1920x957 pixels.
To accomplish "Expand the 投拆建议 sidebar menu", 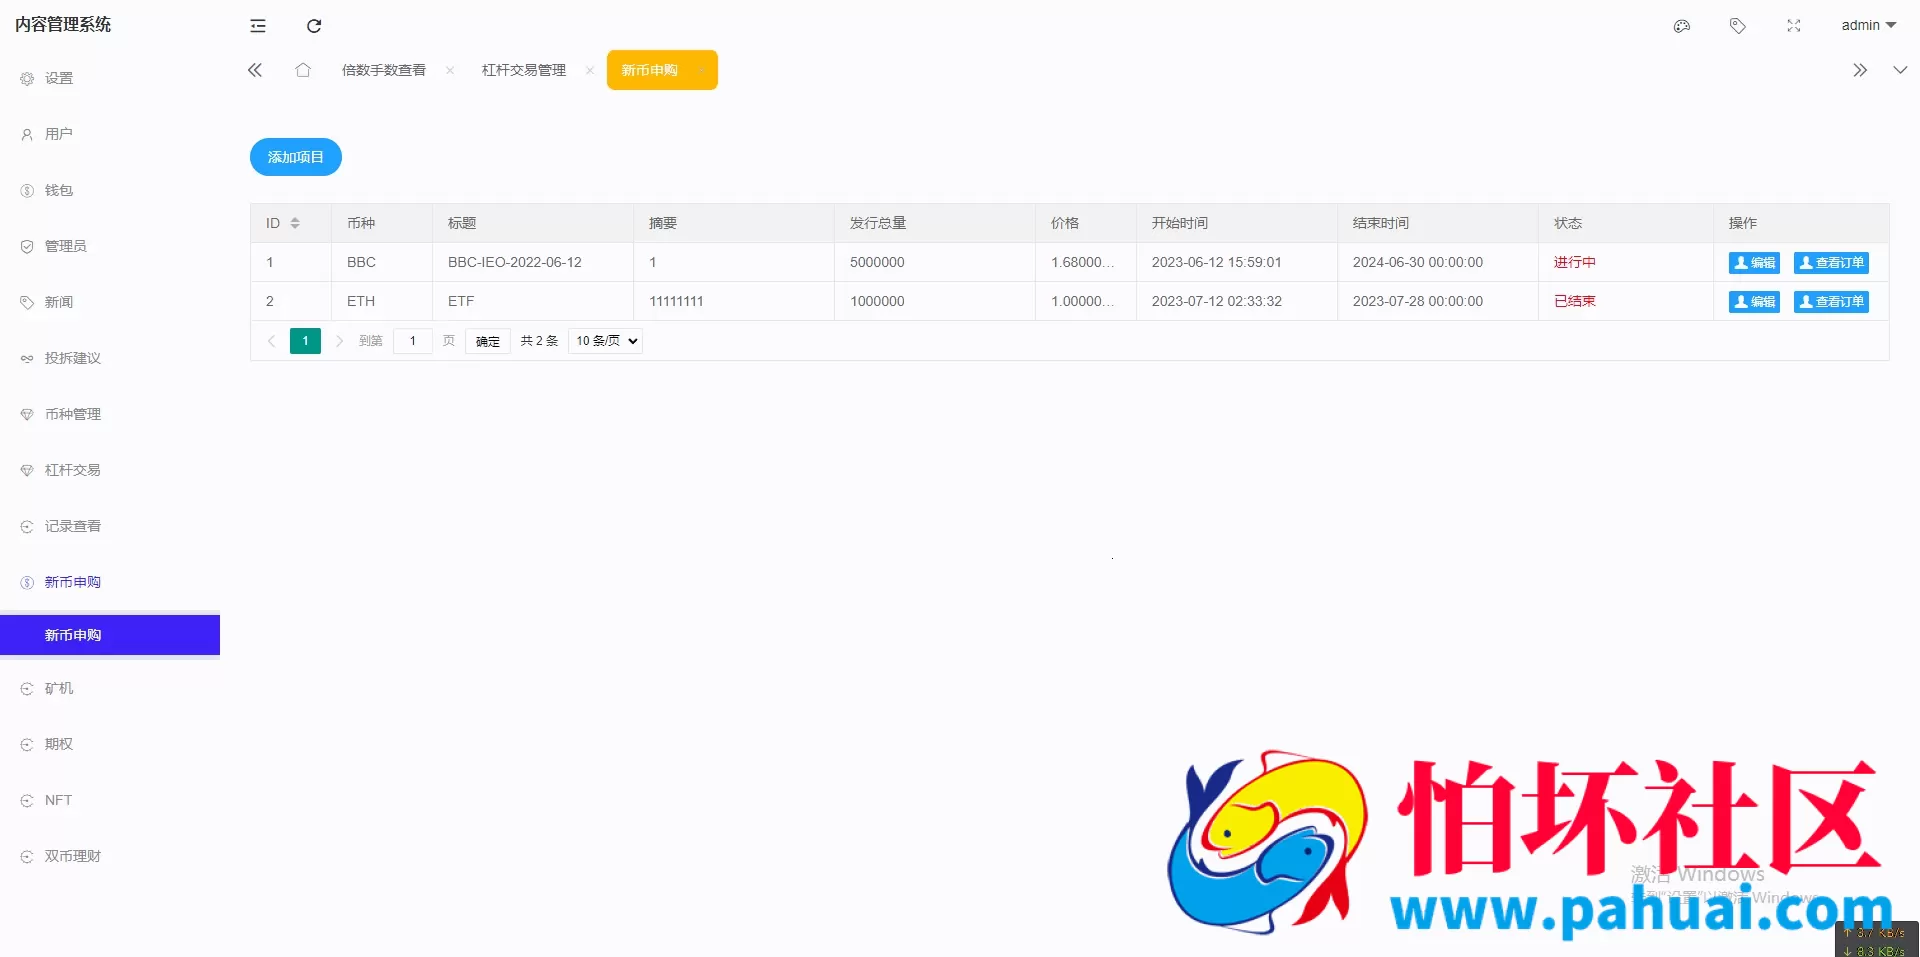I will point(110,358).
